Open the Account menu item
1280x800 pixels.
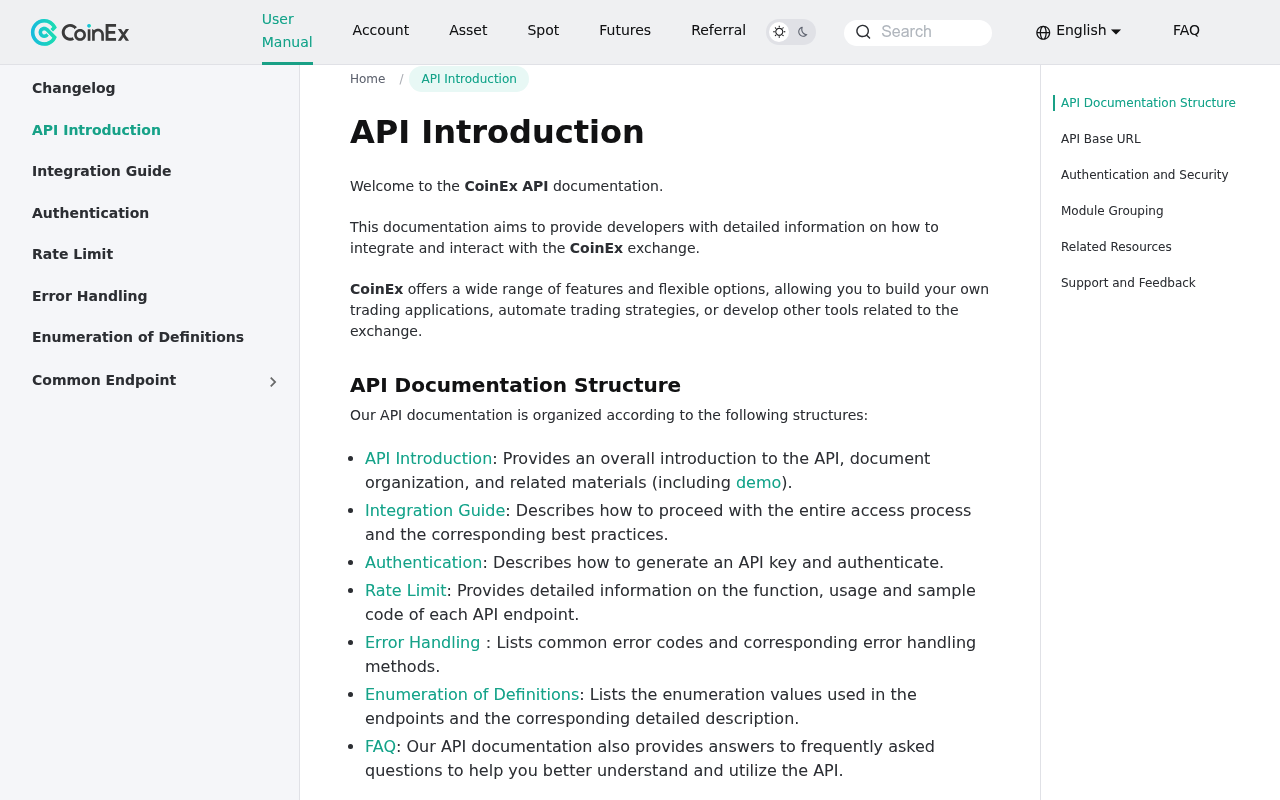(380, 30)
